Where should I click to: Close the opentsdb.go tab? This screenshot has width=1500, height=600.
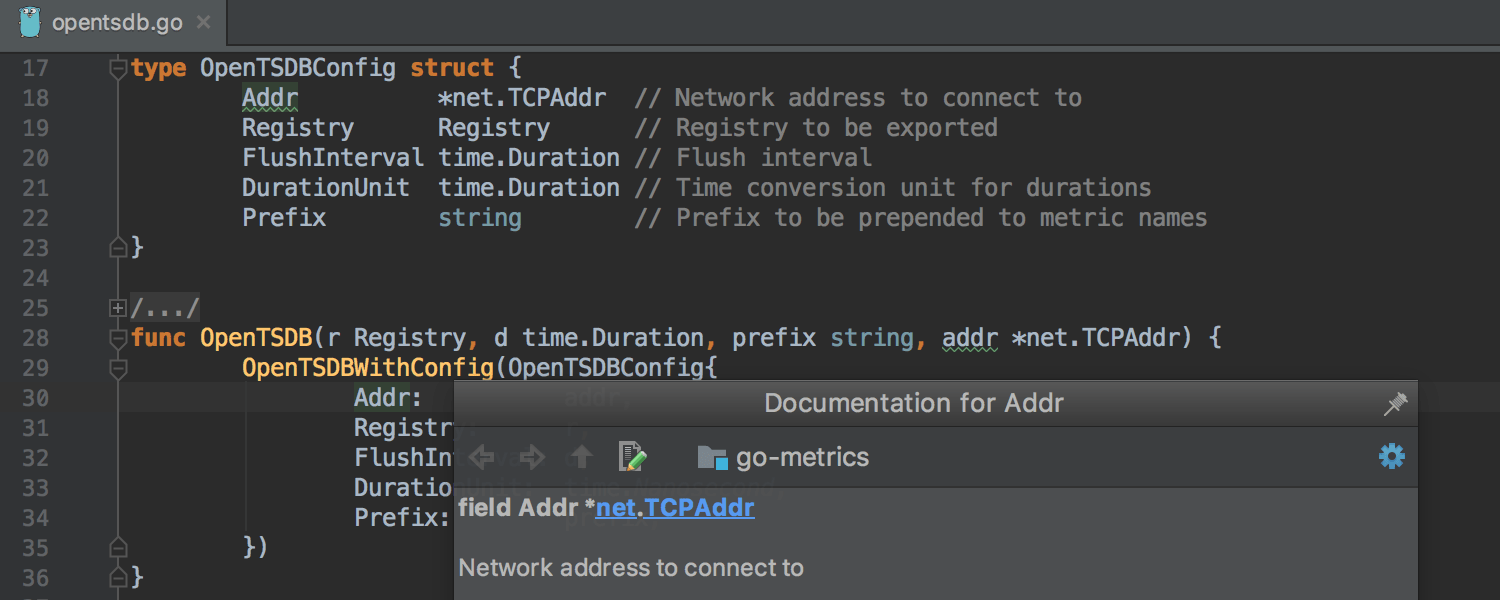(x=204, y=23)
